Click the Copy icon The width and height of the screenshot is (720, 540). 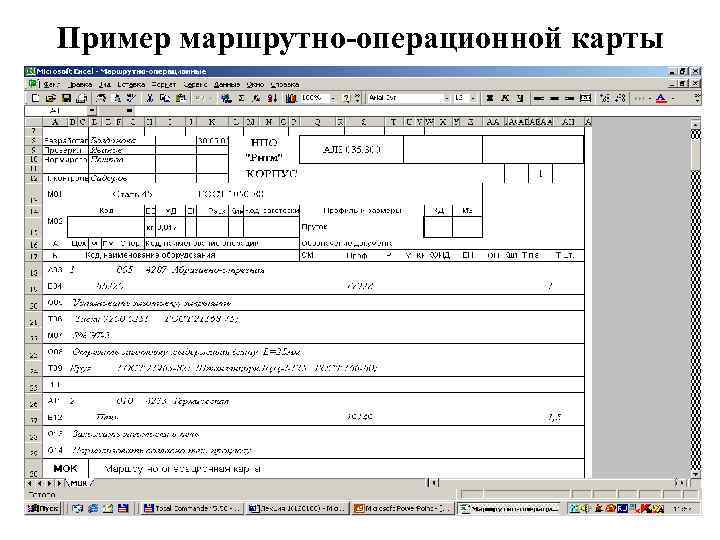(x=164, y=98)
